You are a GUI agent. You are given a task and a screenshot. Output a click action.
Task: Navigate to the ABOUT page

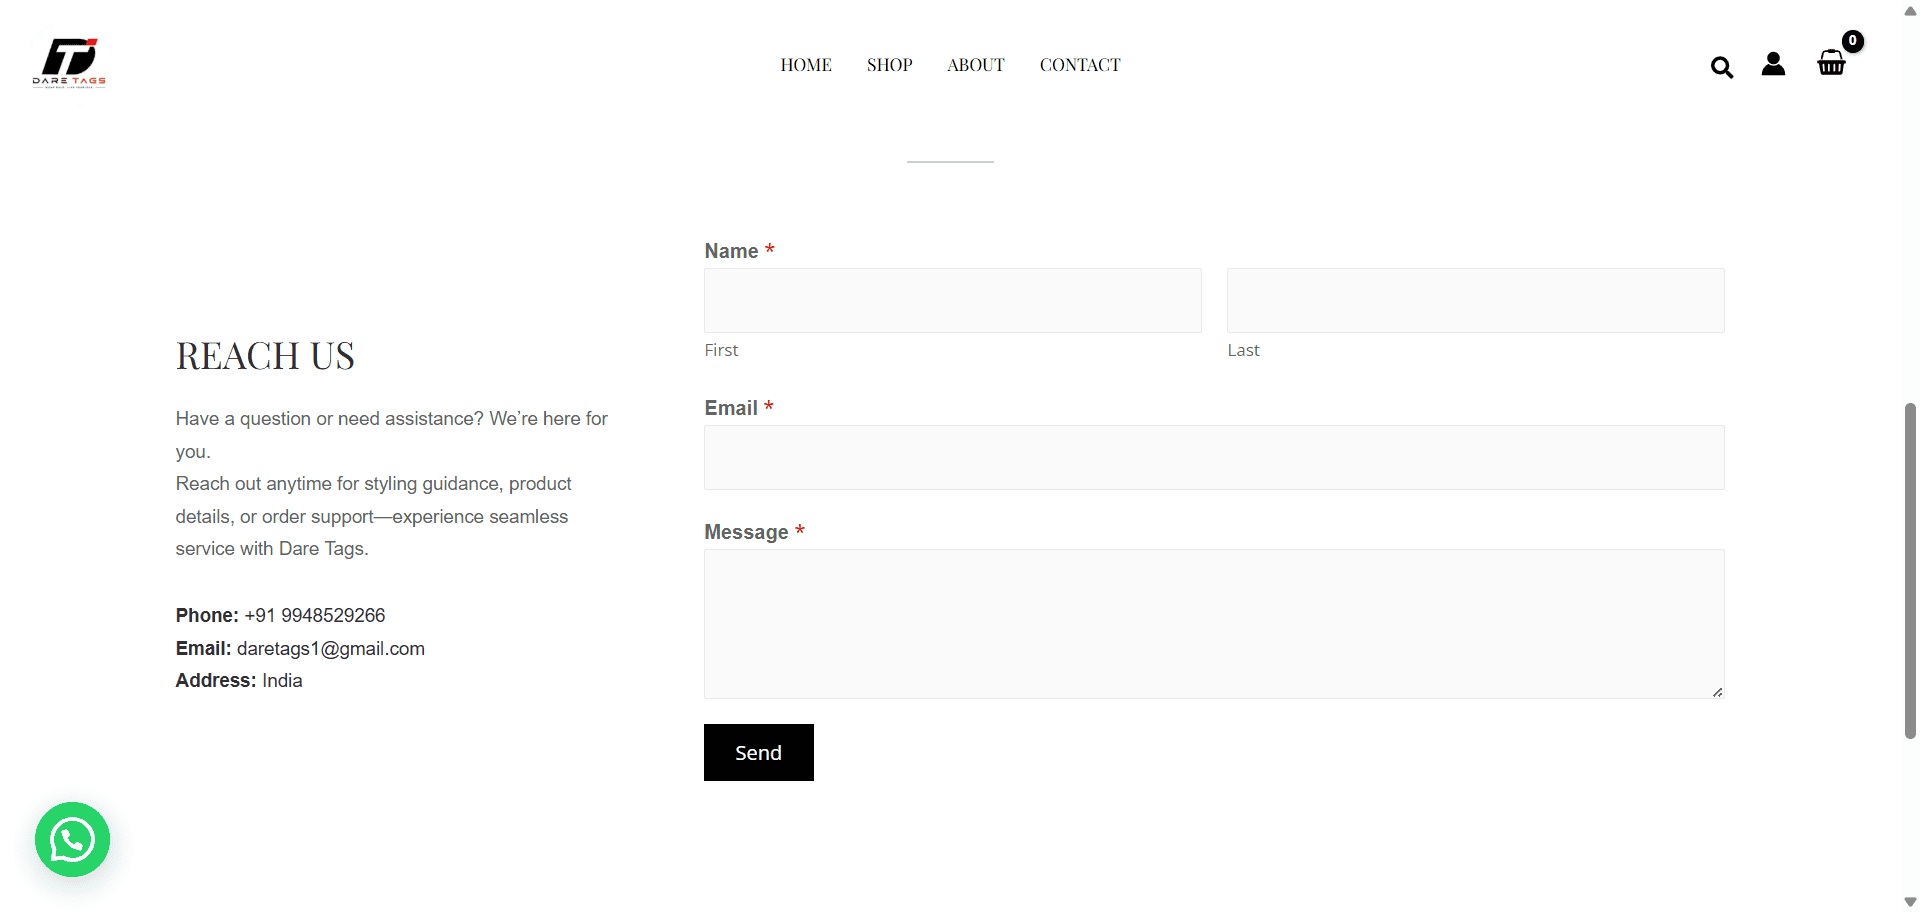click(975, 65)
